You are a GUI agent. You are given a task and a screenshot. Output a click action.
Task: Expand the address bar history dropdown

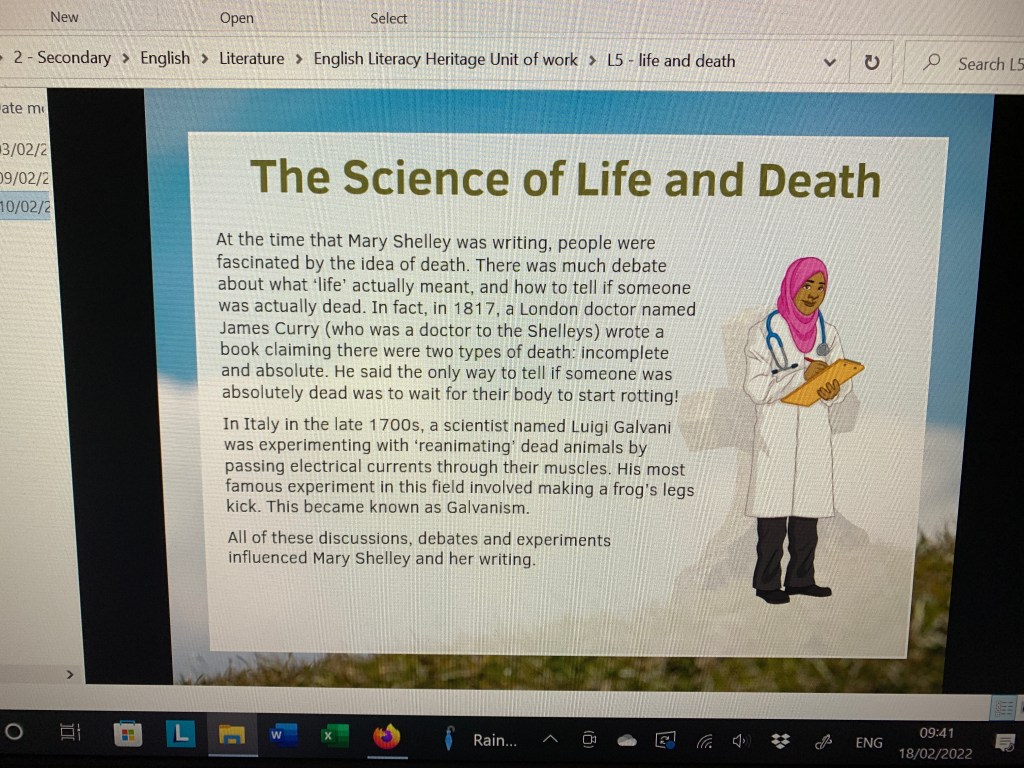[x=829, y=62]
